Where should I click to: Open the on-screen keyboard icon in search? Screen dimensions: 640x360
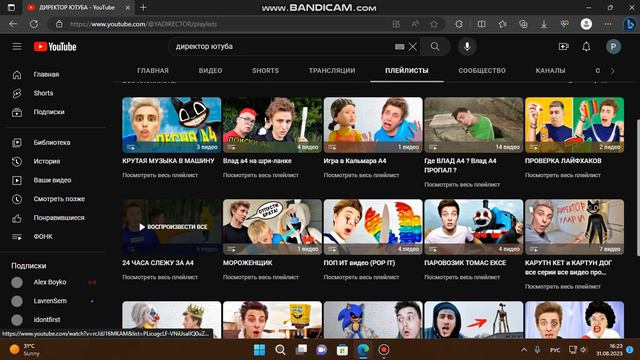[x=400, y=47]
